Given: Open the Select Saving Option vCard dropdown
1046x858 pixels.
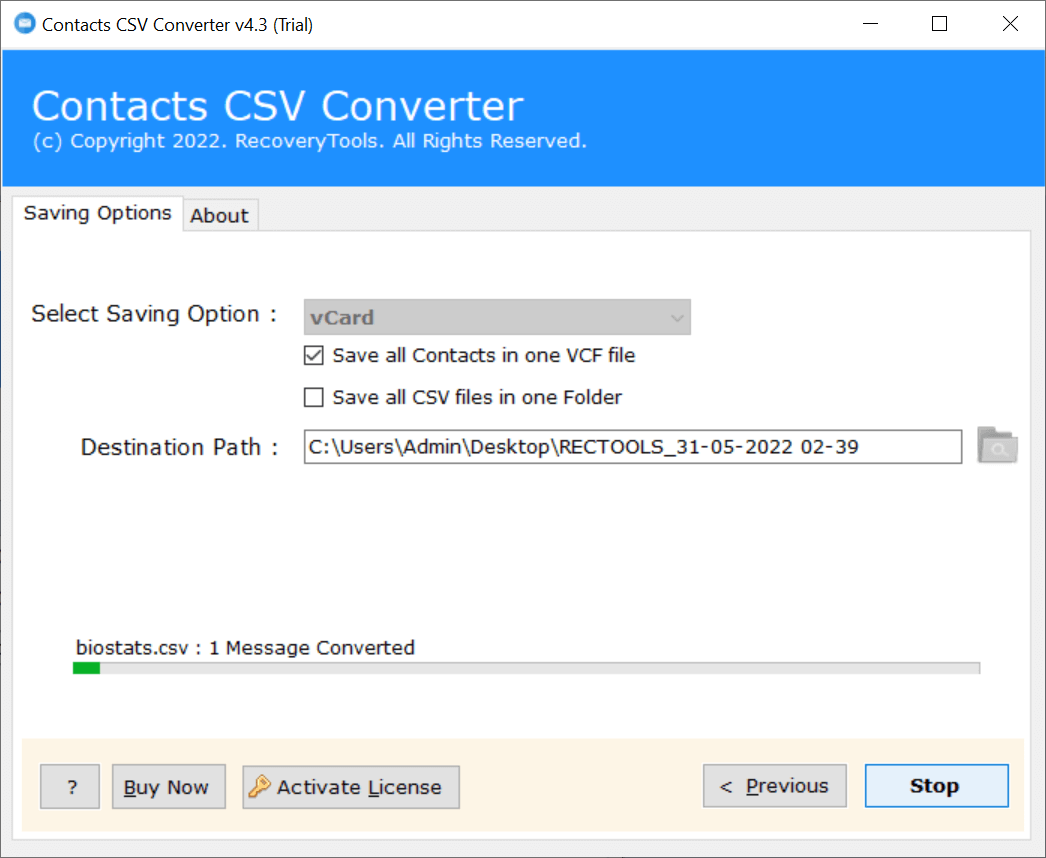Looking at the screenshot, I should (497, 317).
